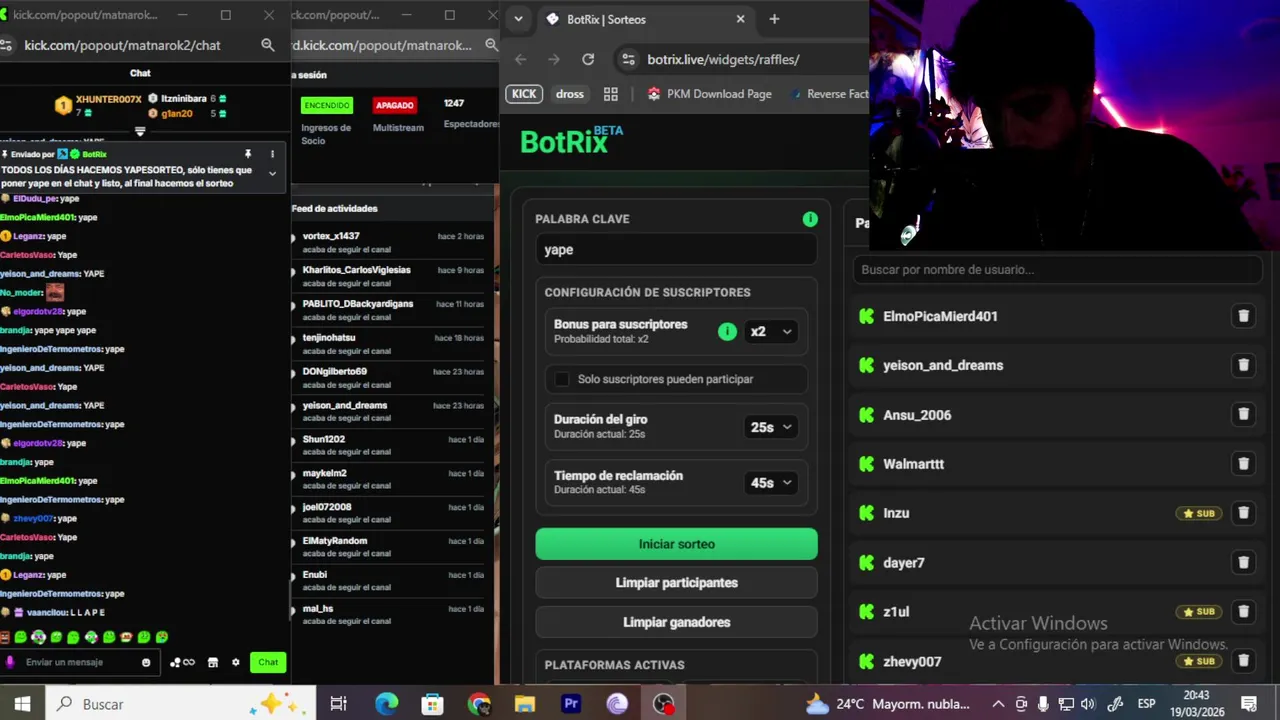The image size is (1280, 720).
Task: Click the Buscar por nombre de usuario field
Action: coord(1057,270)
